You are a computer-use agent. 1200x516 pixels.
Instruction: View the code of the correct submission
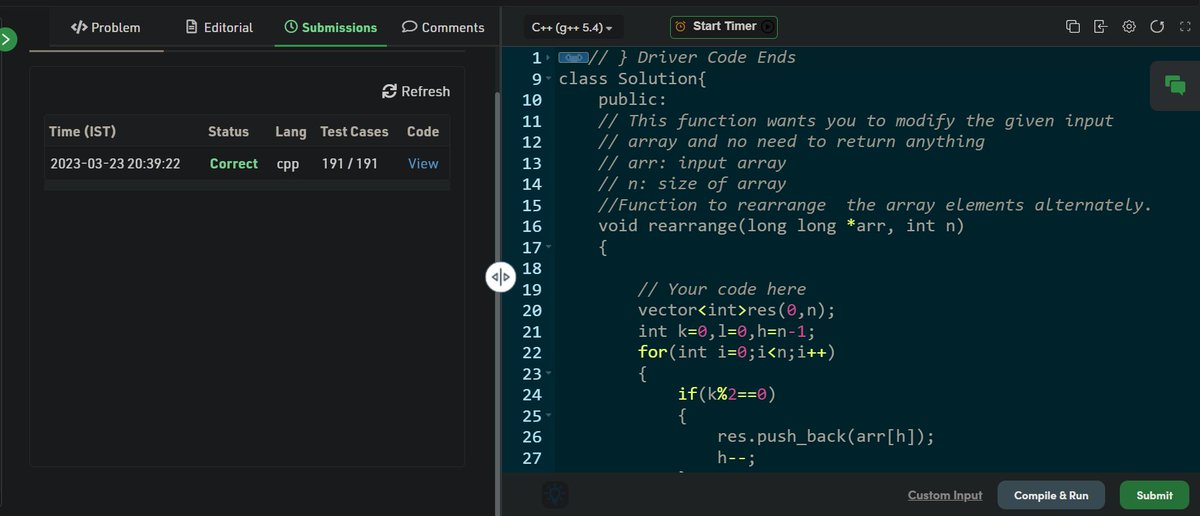(x=423, y=163)
